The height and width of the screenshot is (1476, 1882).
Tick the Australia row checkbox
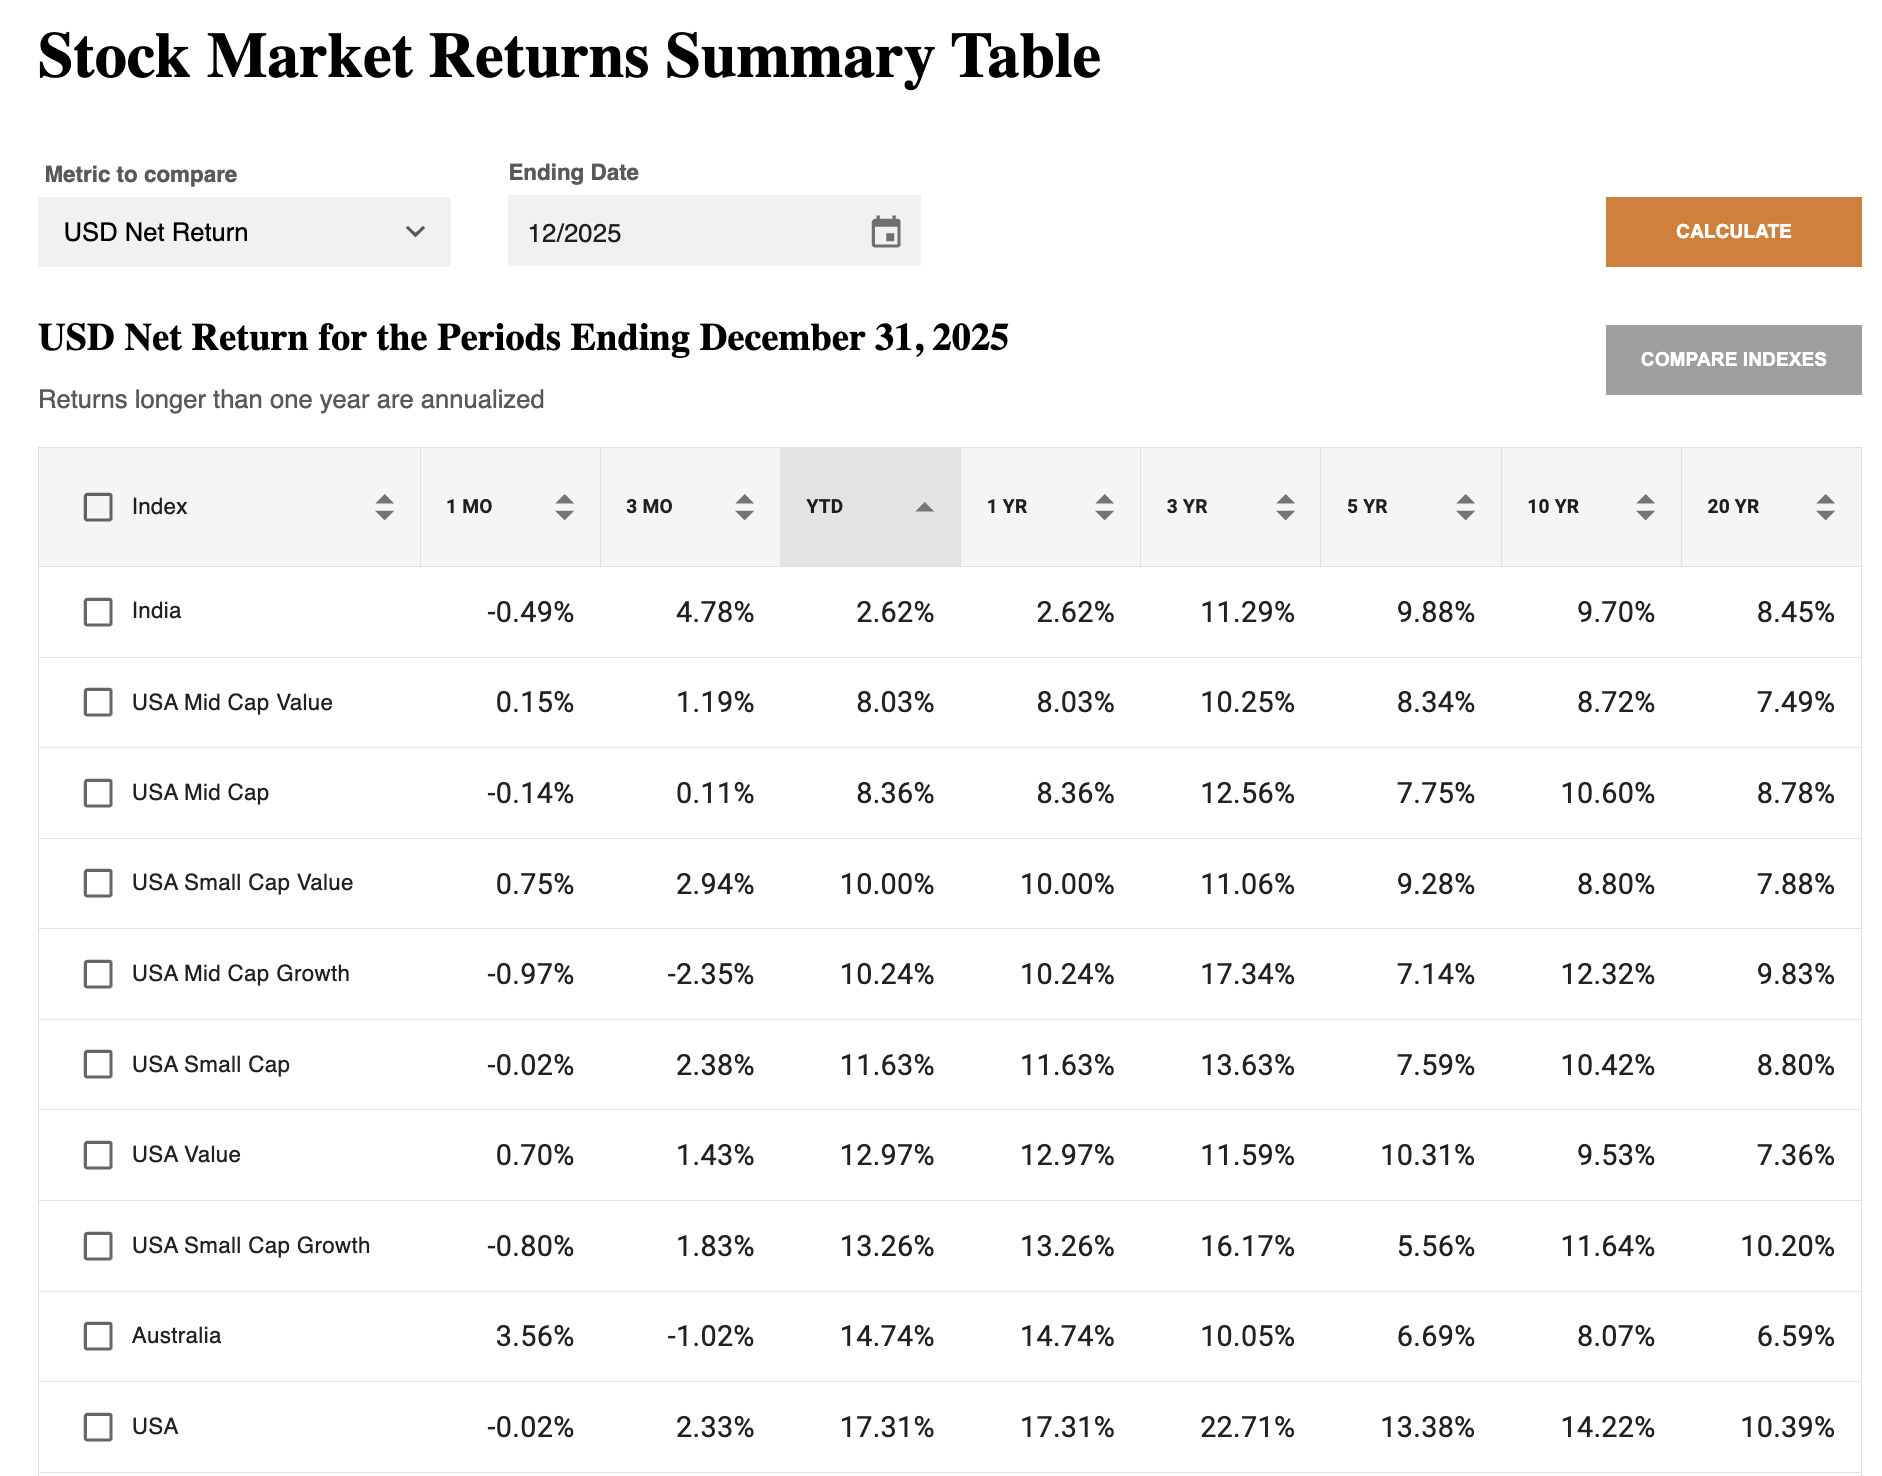[98, 1336]
